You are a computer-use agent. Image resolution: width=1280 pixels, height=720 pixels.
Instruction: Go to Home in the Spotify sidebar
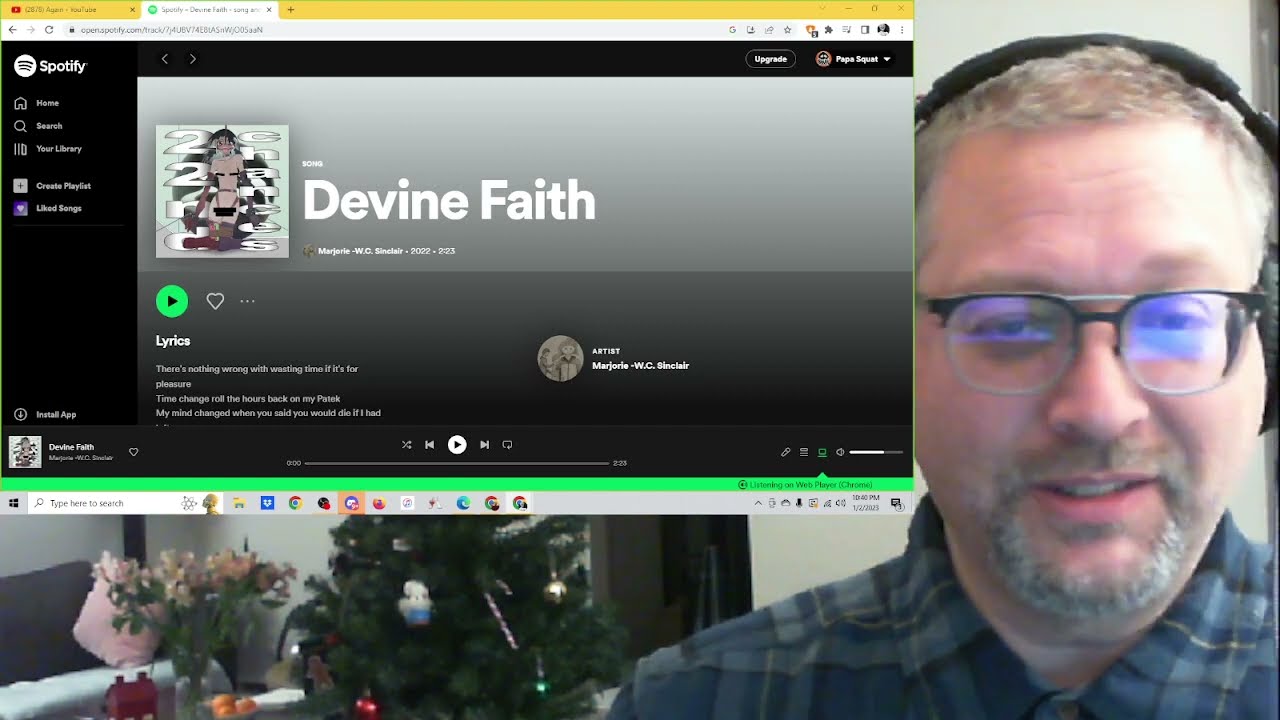[x=37, y=103]
